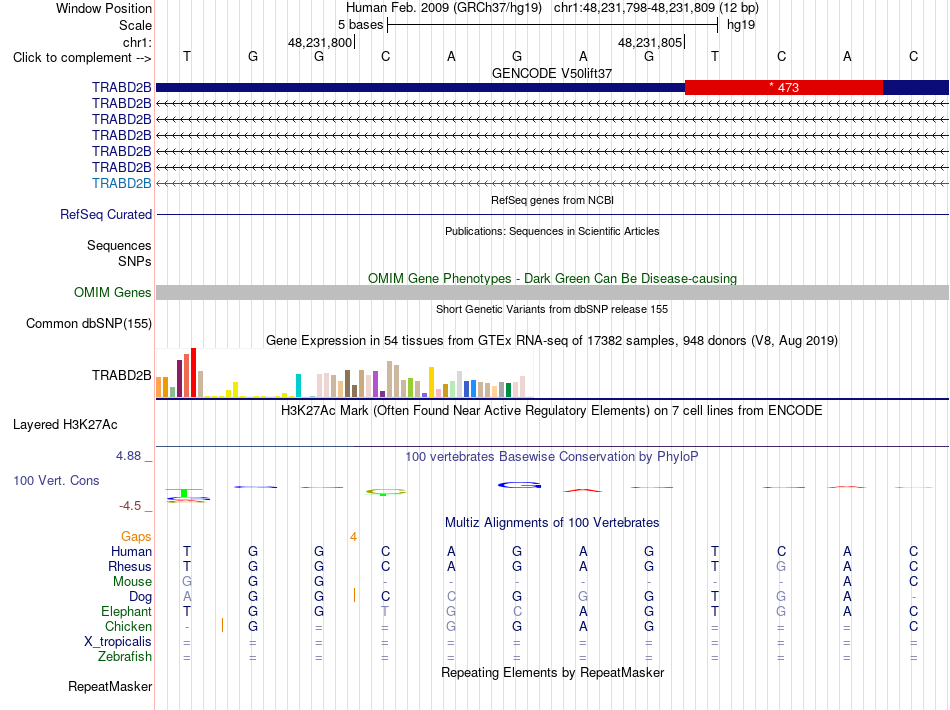Open OMIM Gene Phenotypes track title
Image resolution: width=950 pixels, height=710 pixels.
pyautogui.click(x=552, y=279)
